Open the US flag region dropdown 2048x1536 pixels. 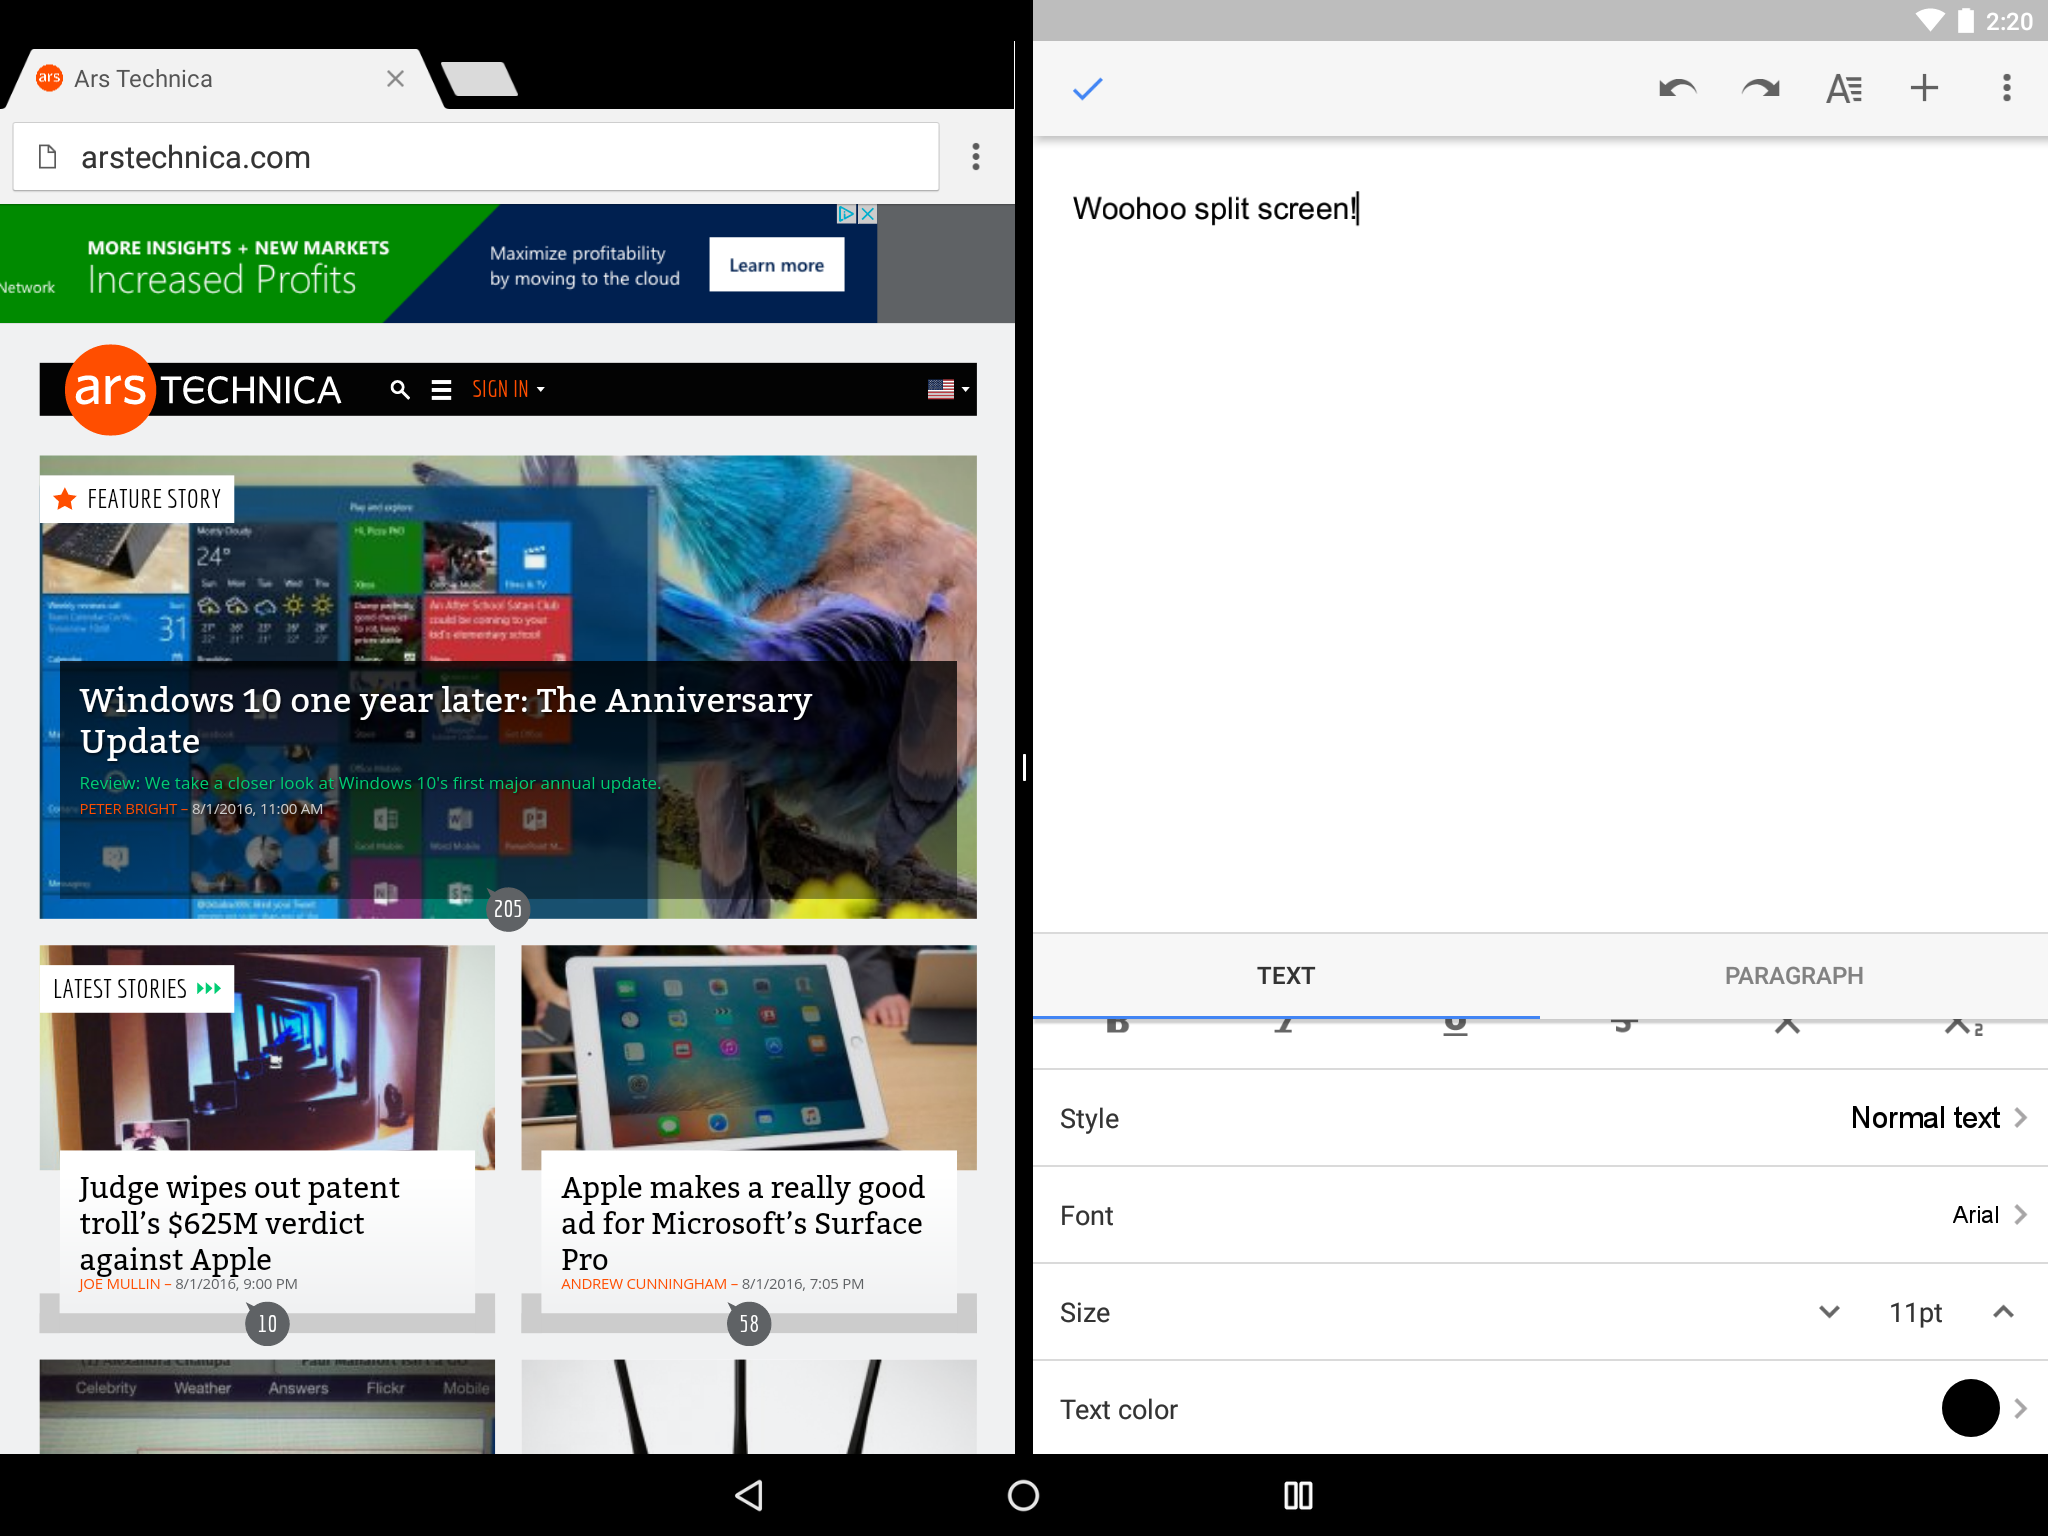pos(948,390)
